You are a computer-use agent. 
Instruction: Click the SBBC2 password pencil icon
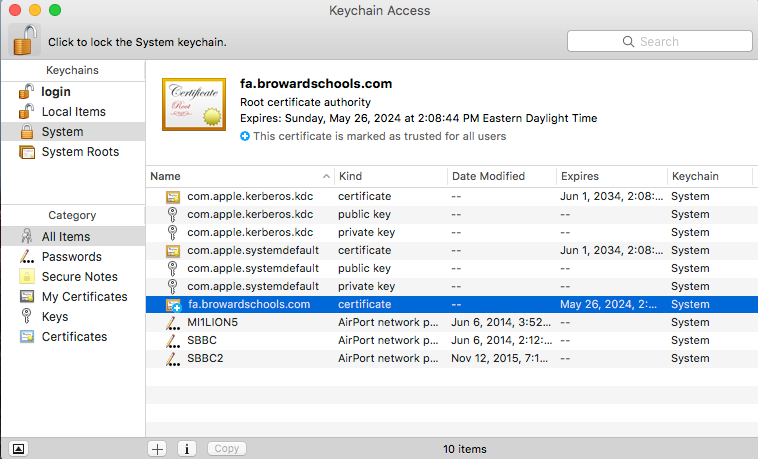tap(173, 358)
